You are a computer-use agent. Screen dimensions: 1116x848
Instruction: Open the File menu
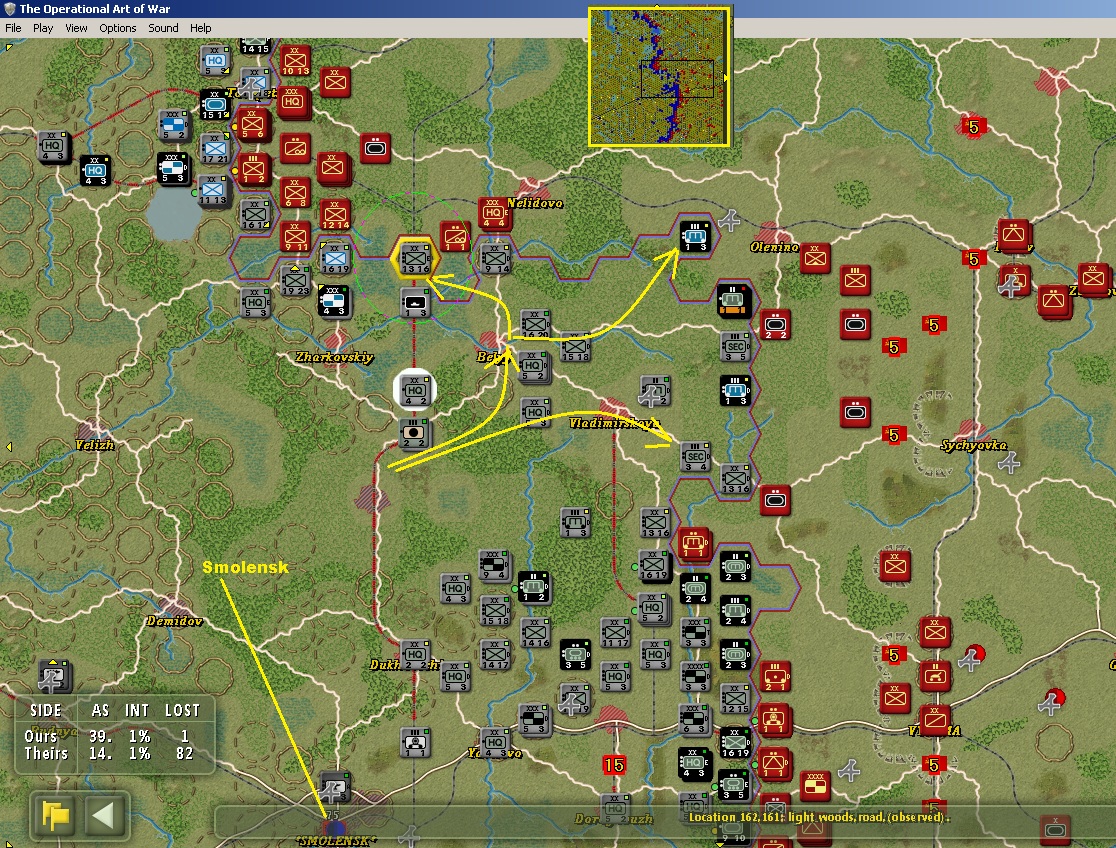coord(13,28)
